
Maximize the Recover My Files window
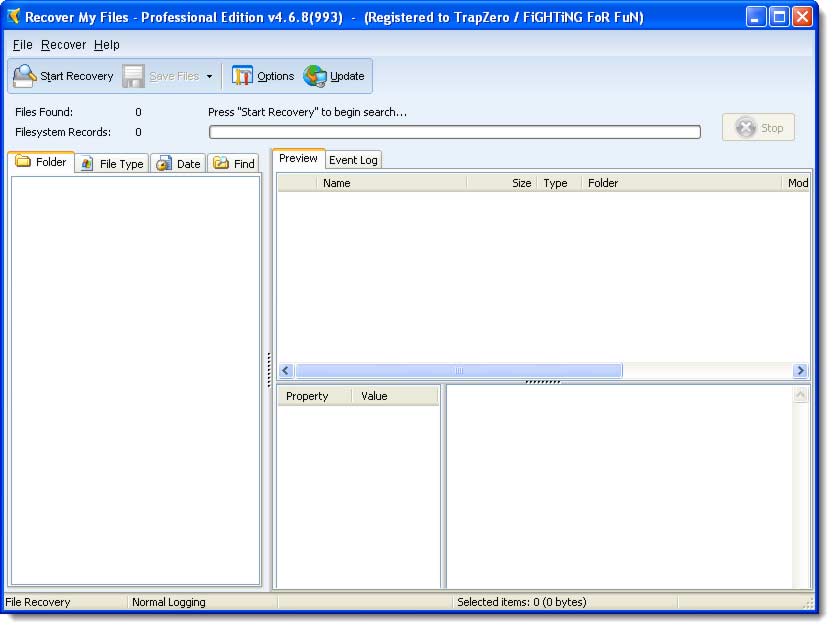pyautogui.click(x=779, y=16)
